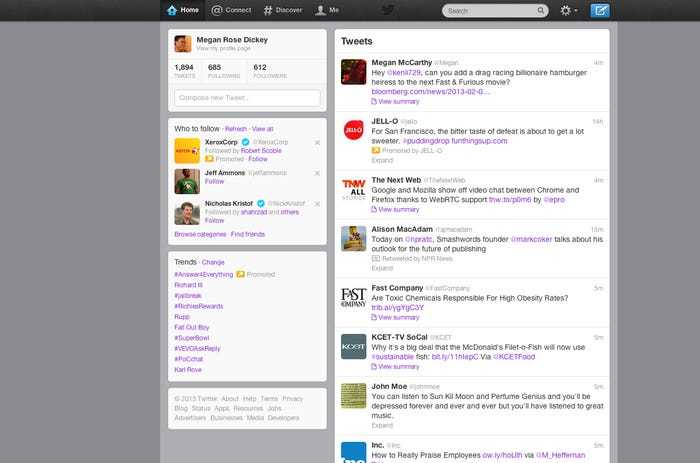Click the Nicholas Kristof avatar
700x463 pixels.
point(187,212)
